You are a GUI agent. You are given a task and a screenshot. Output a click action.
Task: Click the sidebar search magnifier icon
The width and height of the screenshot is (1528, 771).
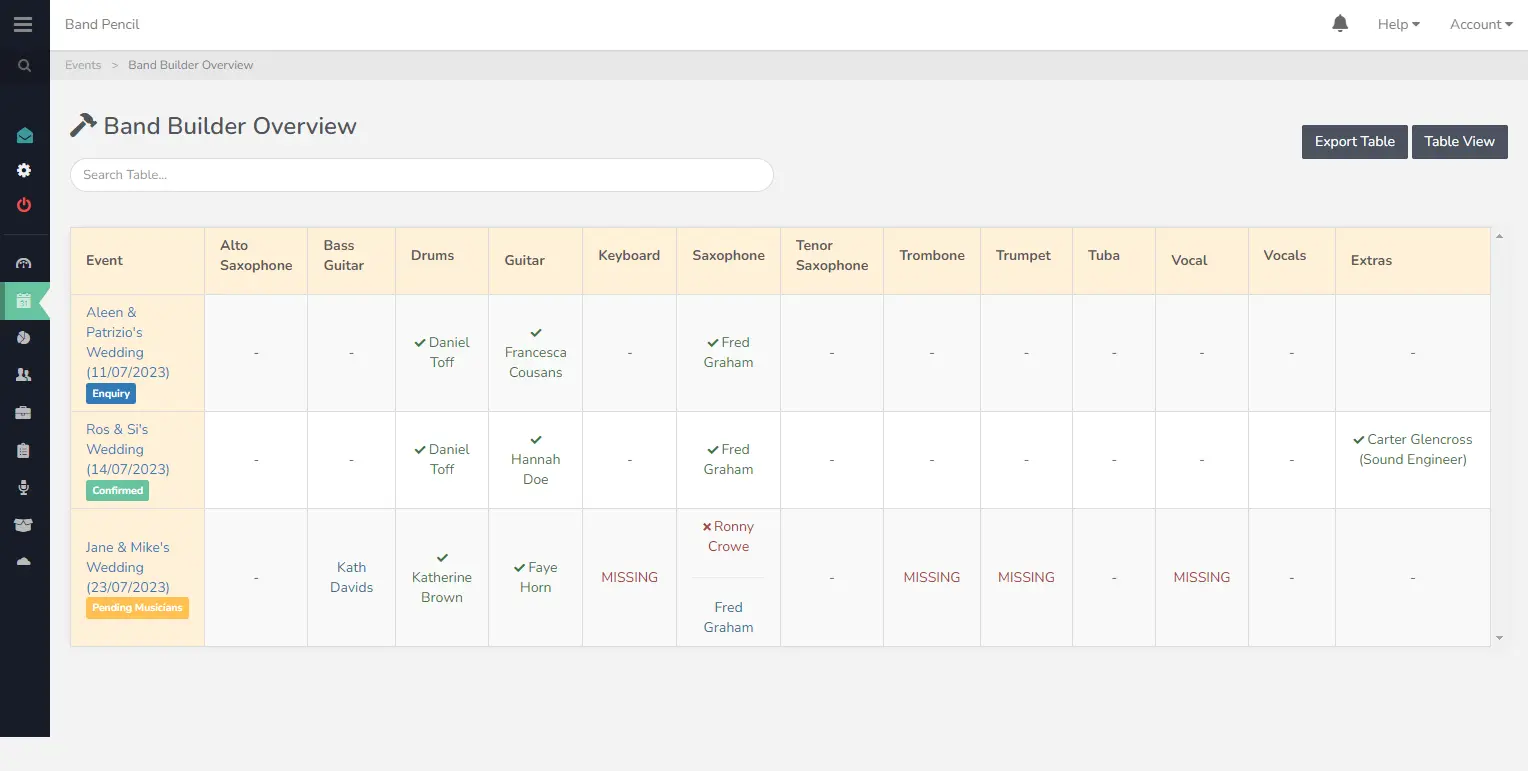coord(24,65)
